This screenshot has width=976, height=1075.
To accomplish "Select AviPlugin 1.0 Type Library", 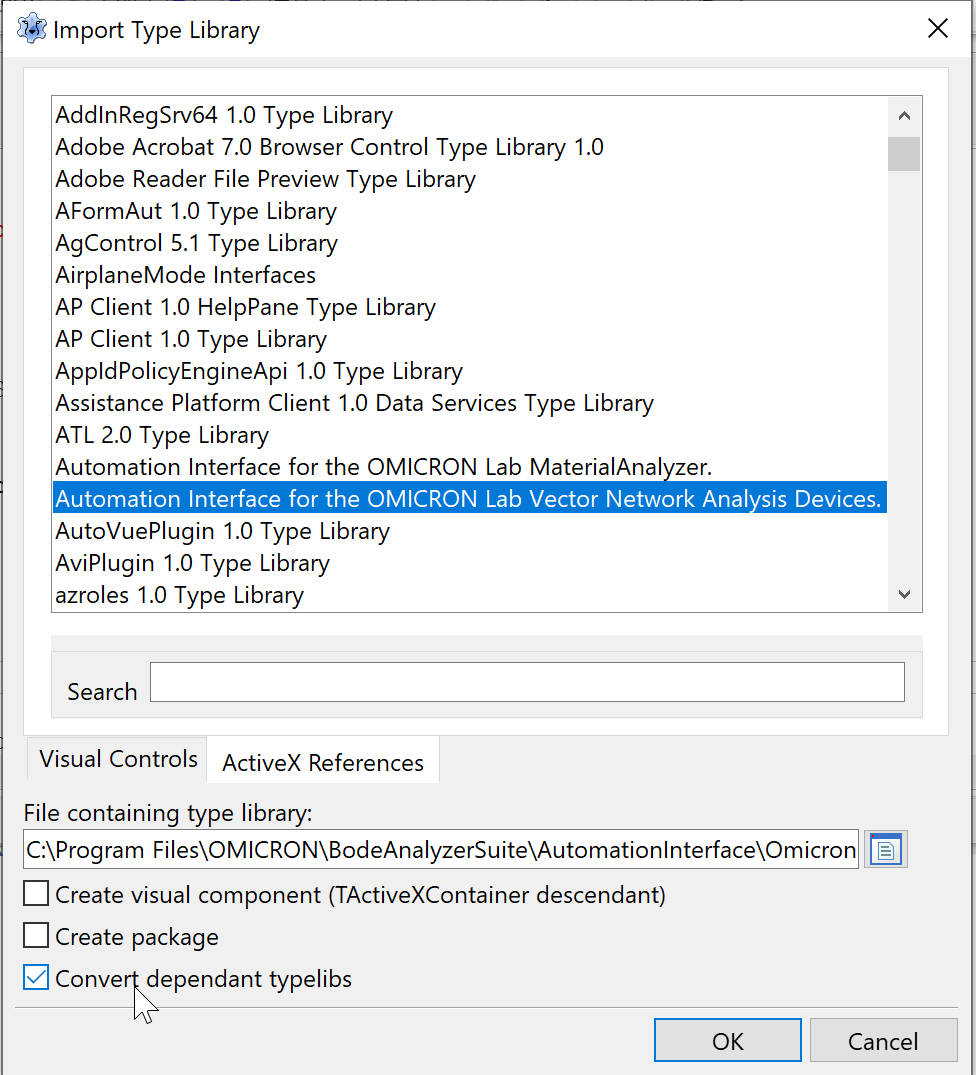I will tap(470, 563).
